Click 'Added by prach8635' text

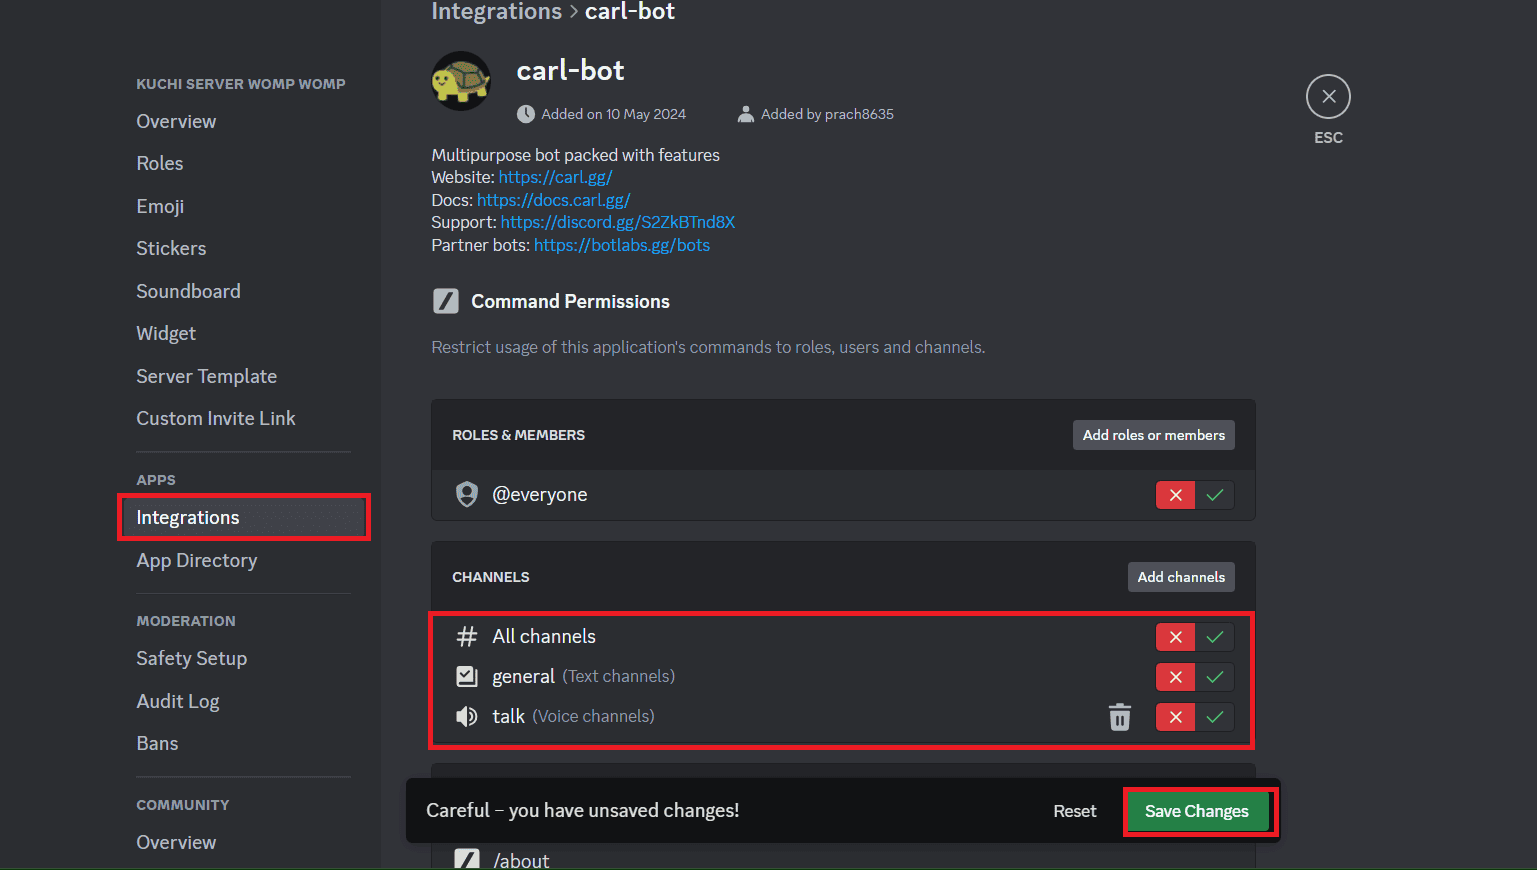click(827, 114)
